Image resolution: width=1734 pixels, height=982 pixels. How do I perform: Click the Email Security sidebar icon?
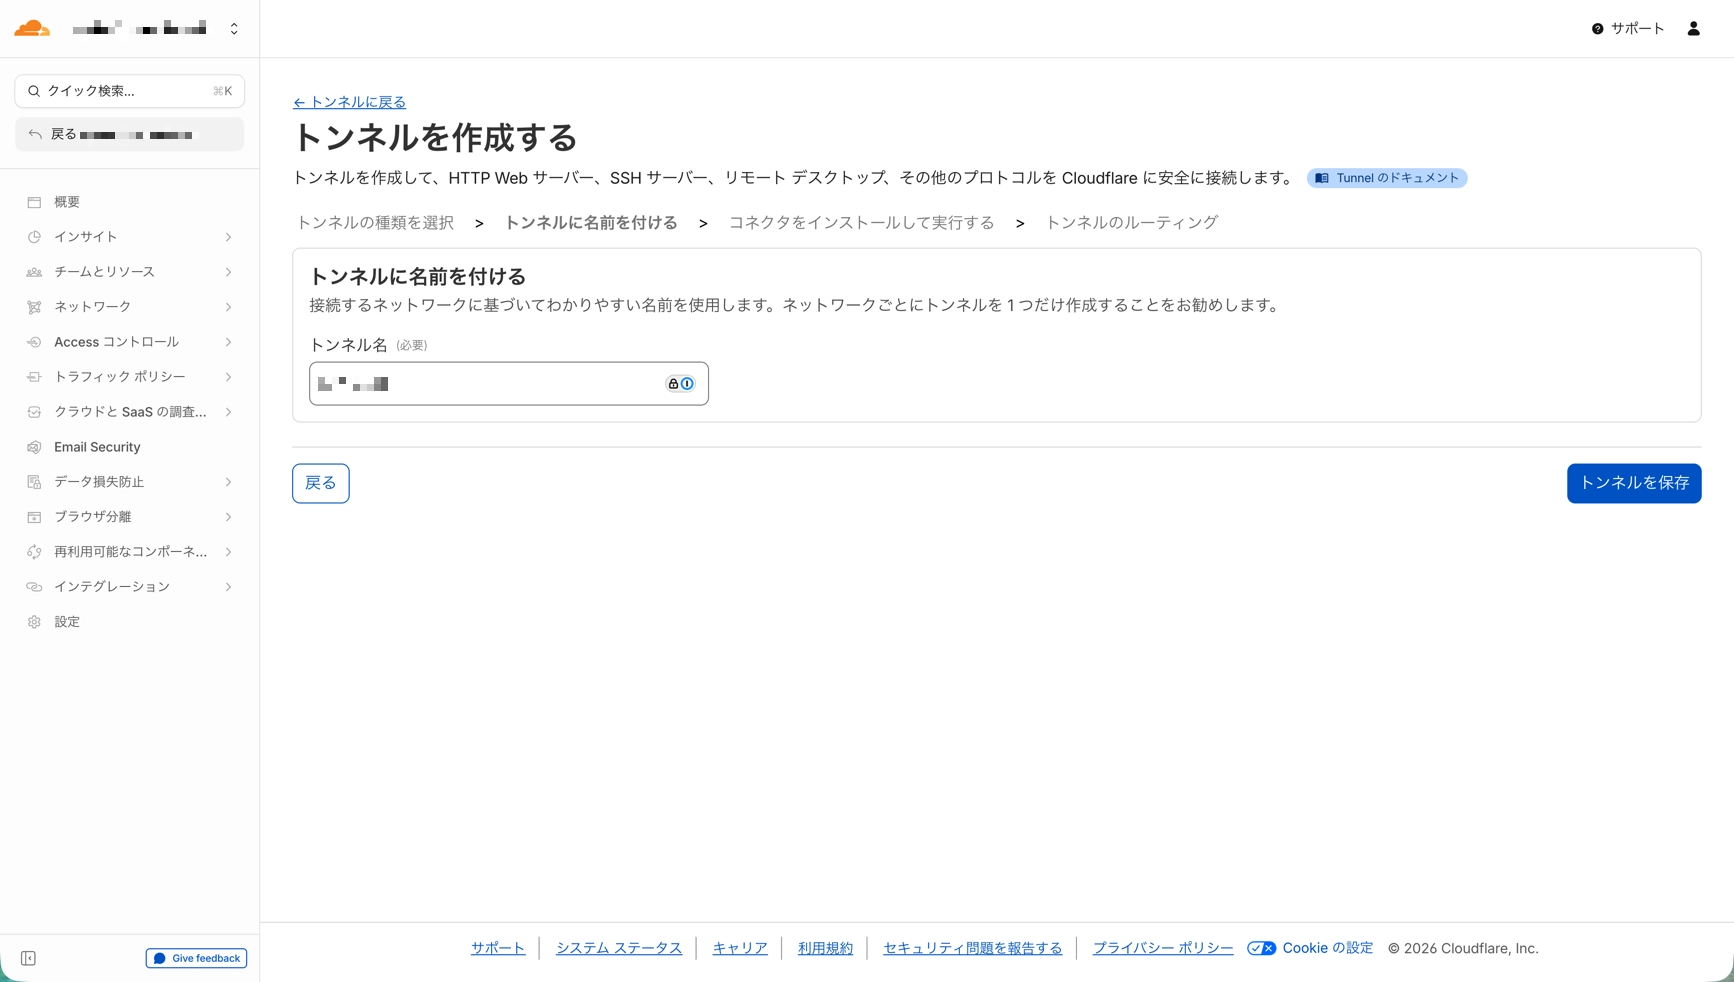[34, 447]
